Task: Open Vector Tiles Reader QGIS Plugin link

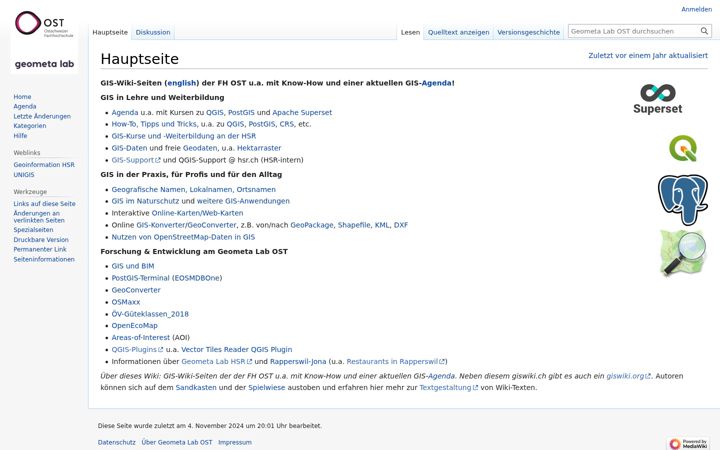Action: (x=236, y=349)
